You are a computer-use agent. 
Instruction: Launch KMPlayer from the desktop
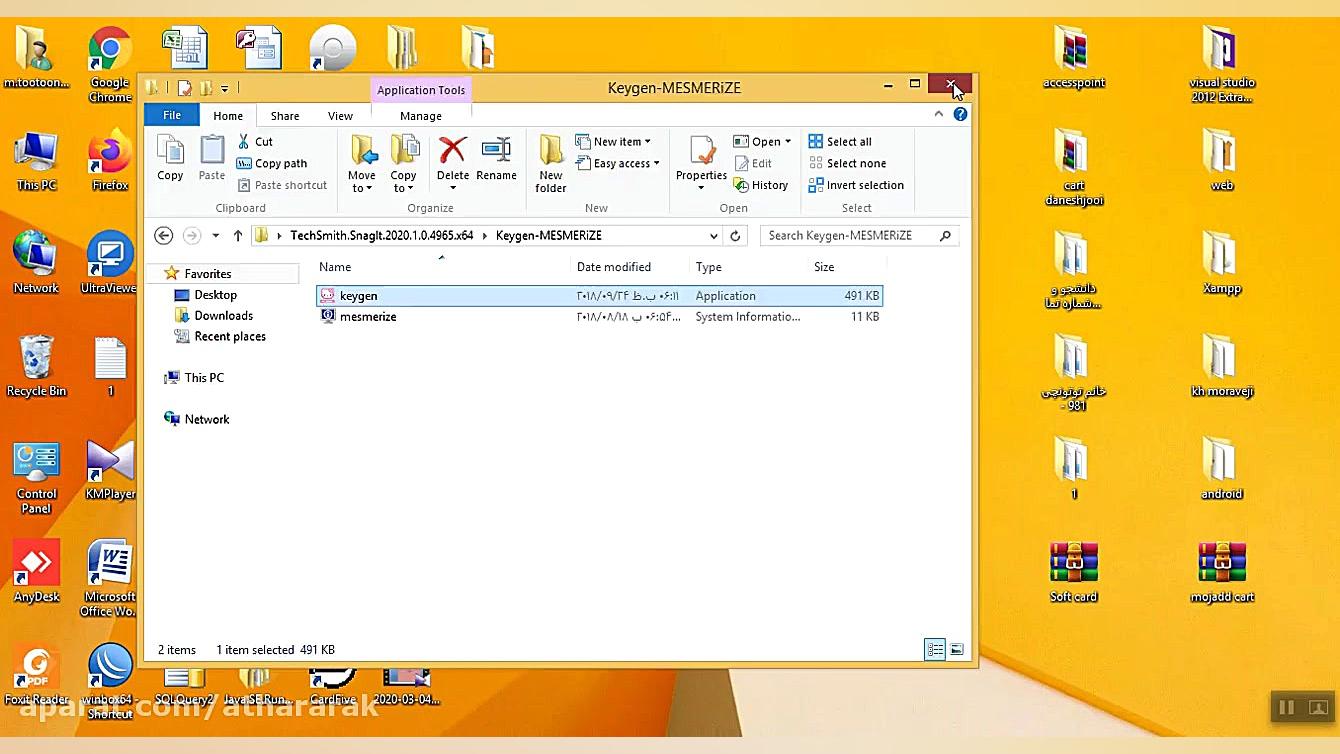(x=108, y=465)
